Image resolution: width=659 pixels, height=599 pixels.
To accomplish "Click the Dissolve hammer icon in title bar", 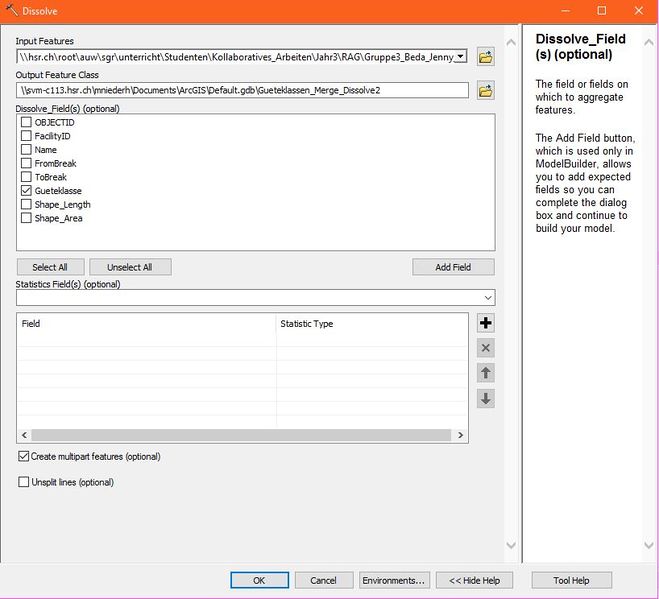I will point(12,10).
